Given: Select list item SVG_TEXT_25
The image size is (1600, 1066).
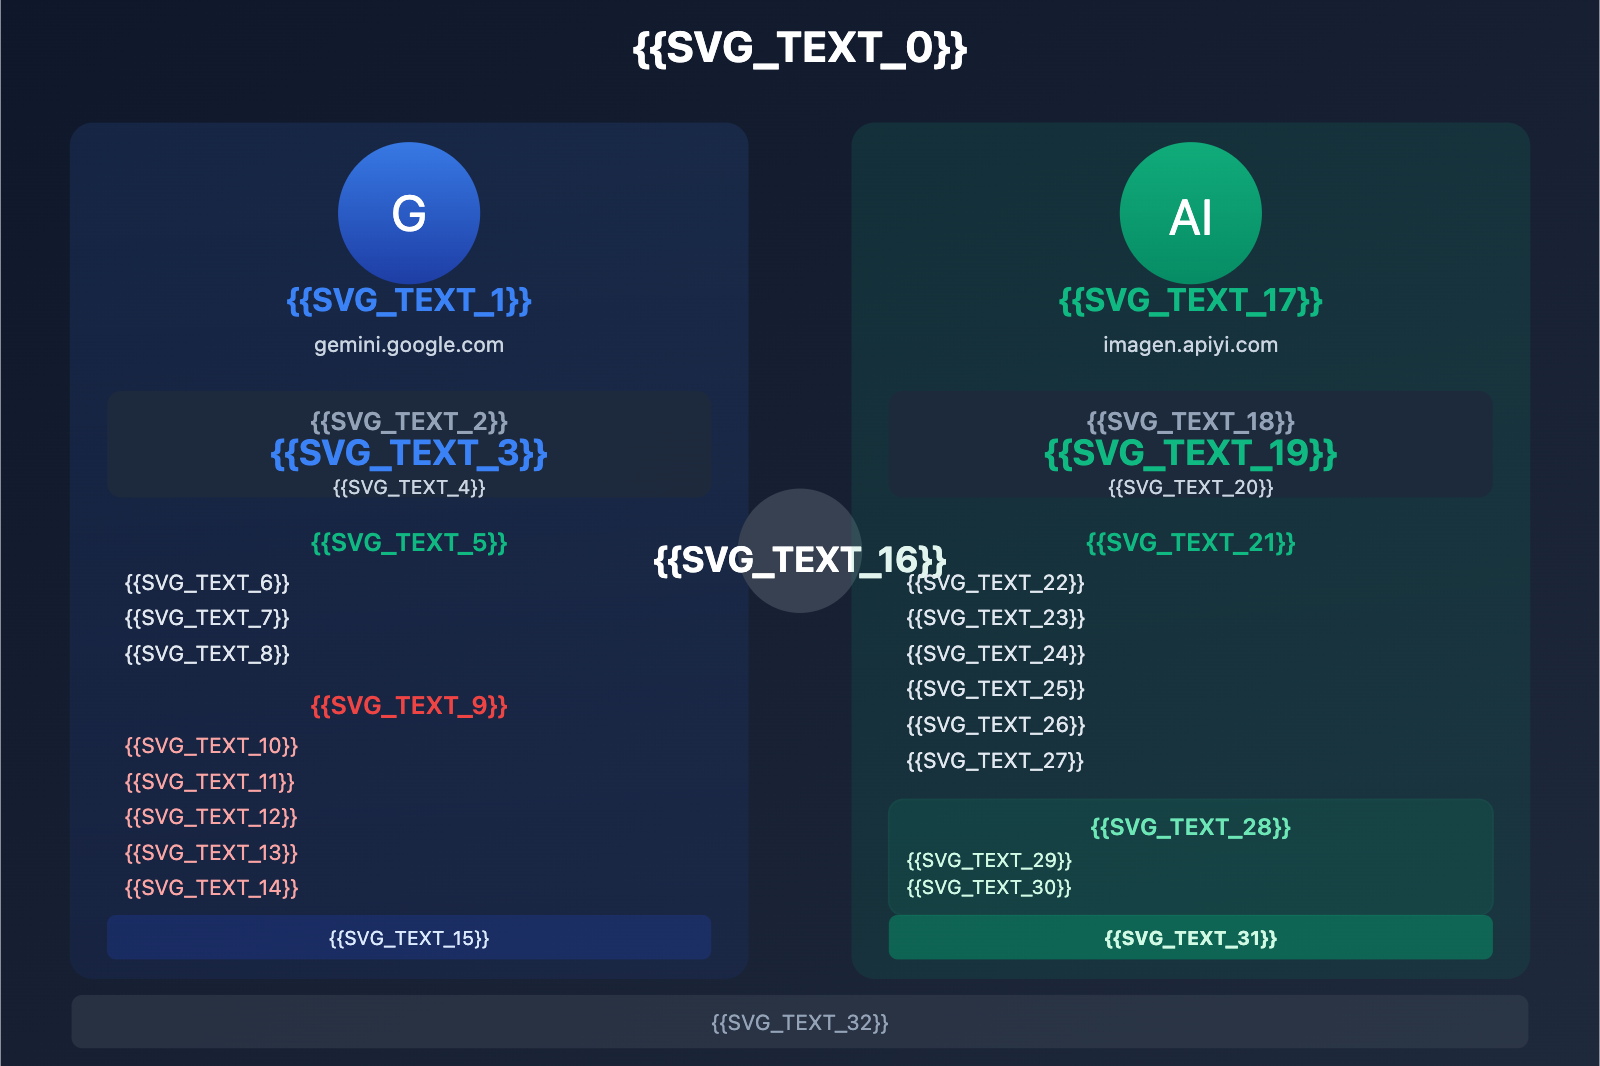Looking at the screenshot, I should [995, 689].
